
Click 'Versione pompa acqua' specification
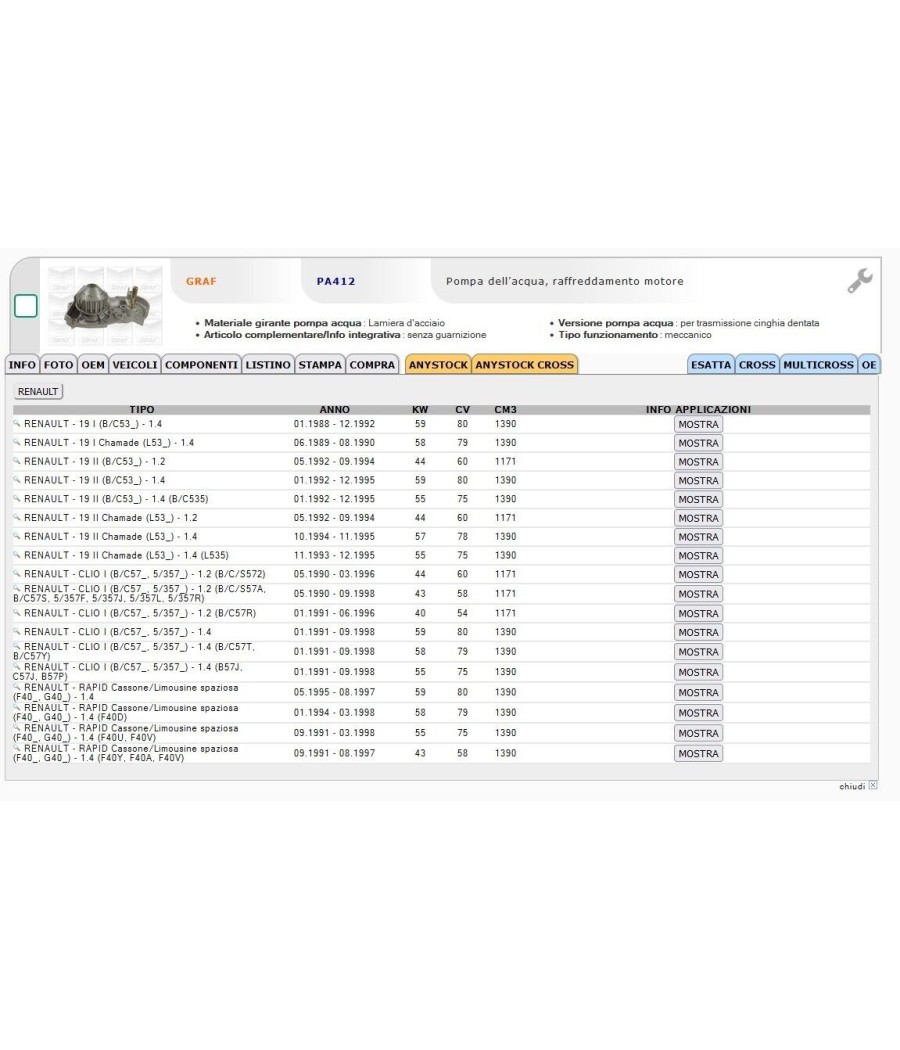[x=688, y=323]
